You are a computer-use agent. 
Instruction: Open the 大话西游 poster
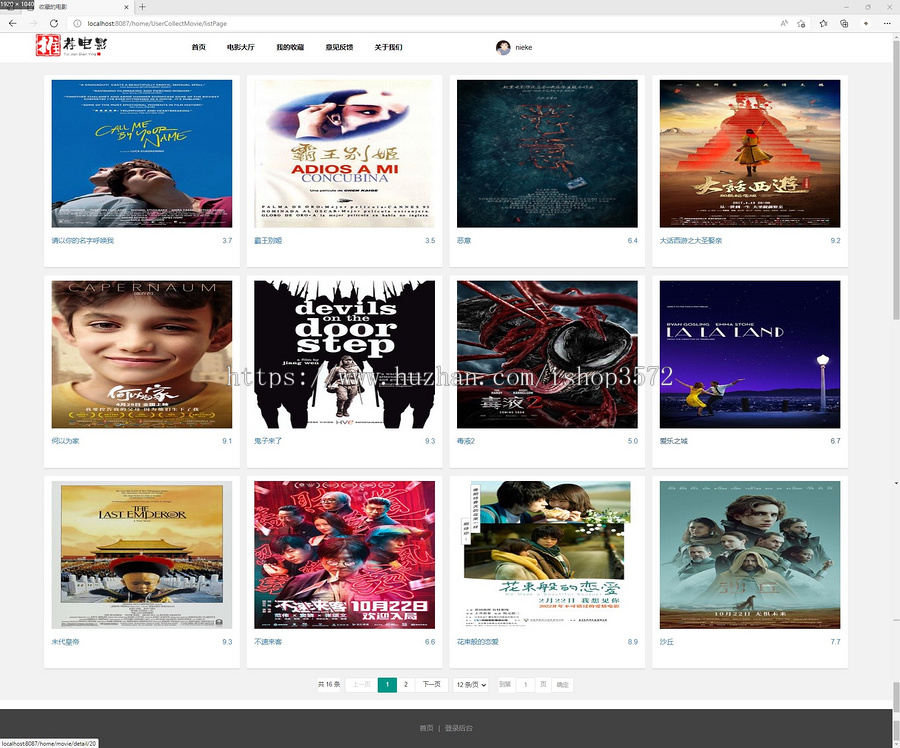[750, 153]
